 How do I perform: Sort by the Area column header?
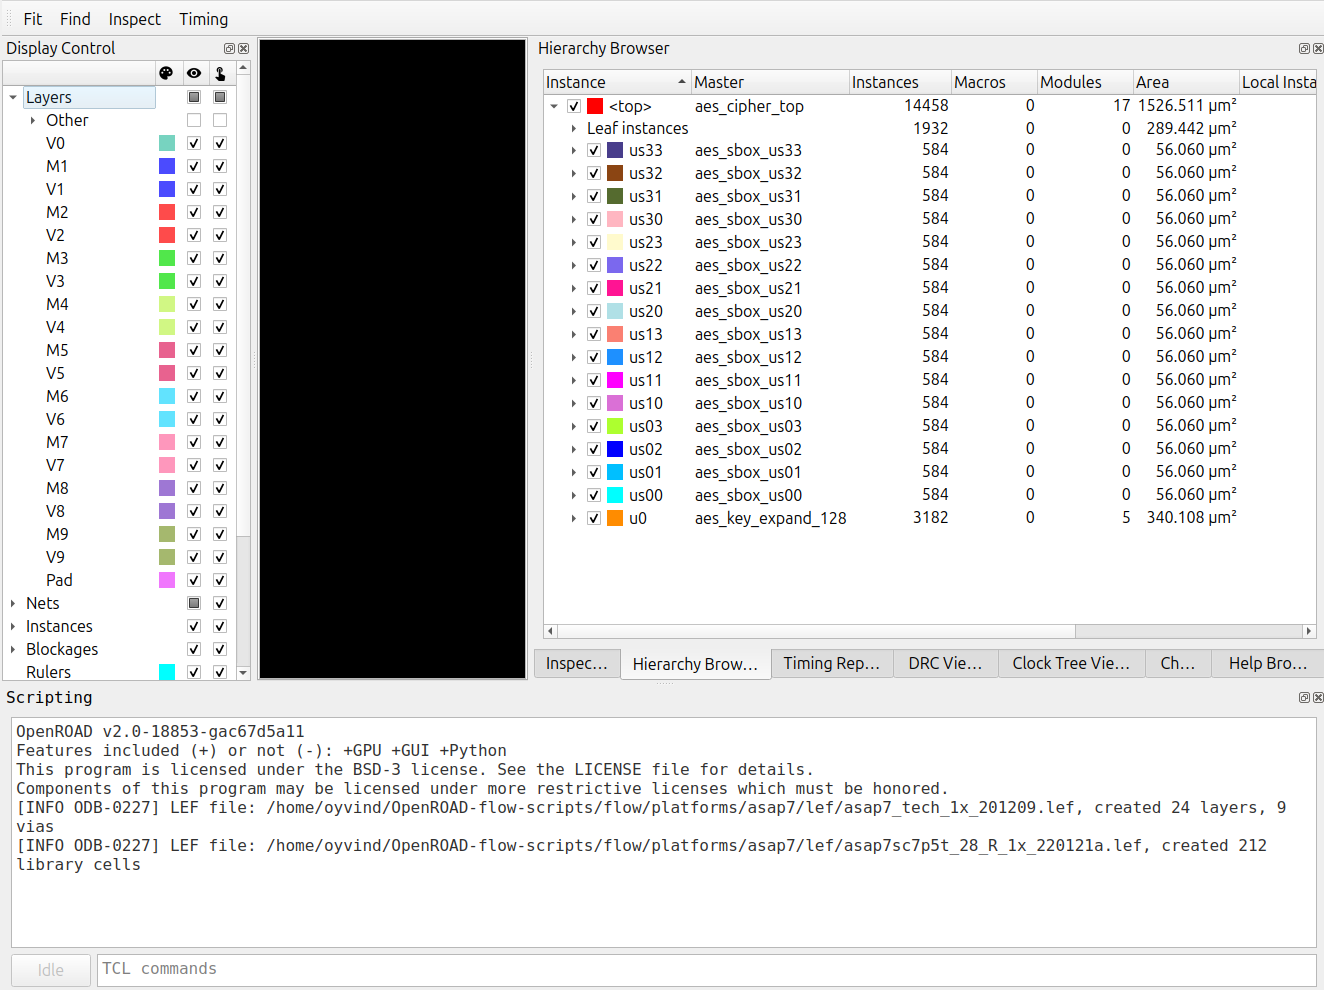[x=1185, y=82]
